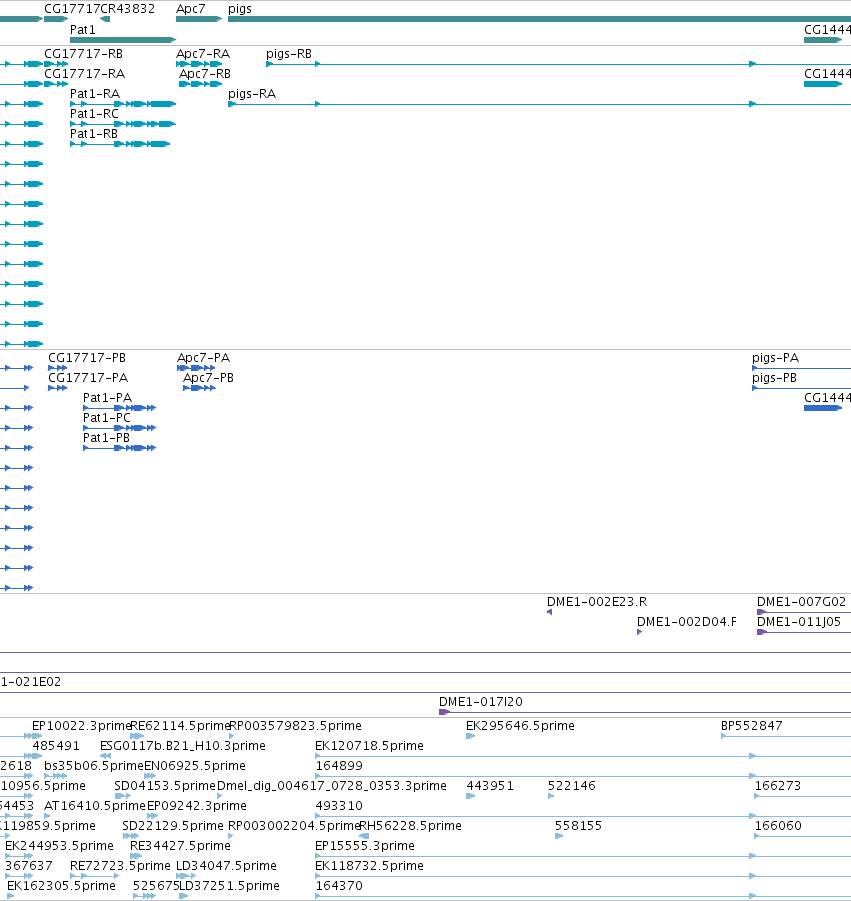Select the CG17717-PB protein feature
Screen dimensions: 851x901
(57, 368)
